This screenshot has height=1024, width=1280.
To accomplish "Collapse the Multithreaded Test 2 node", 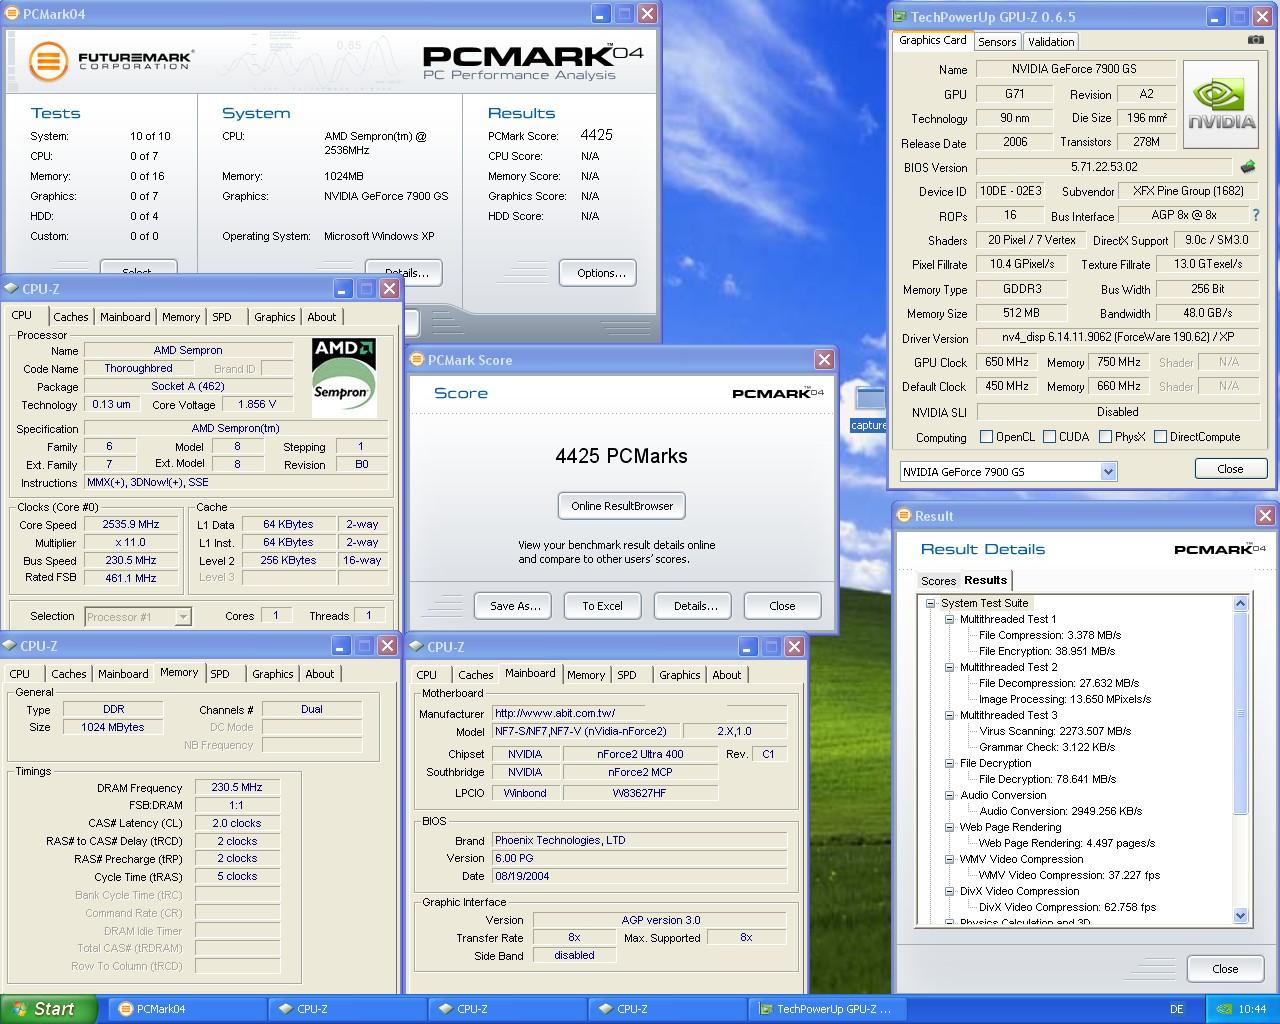I will (x=950, y=667).
